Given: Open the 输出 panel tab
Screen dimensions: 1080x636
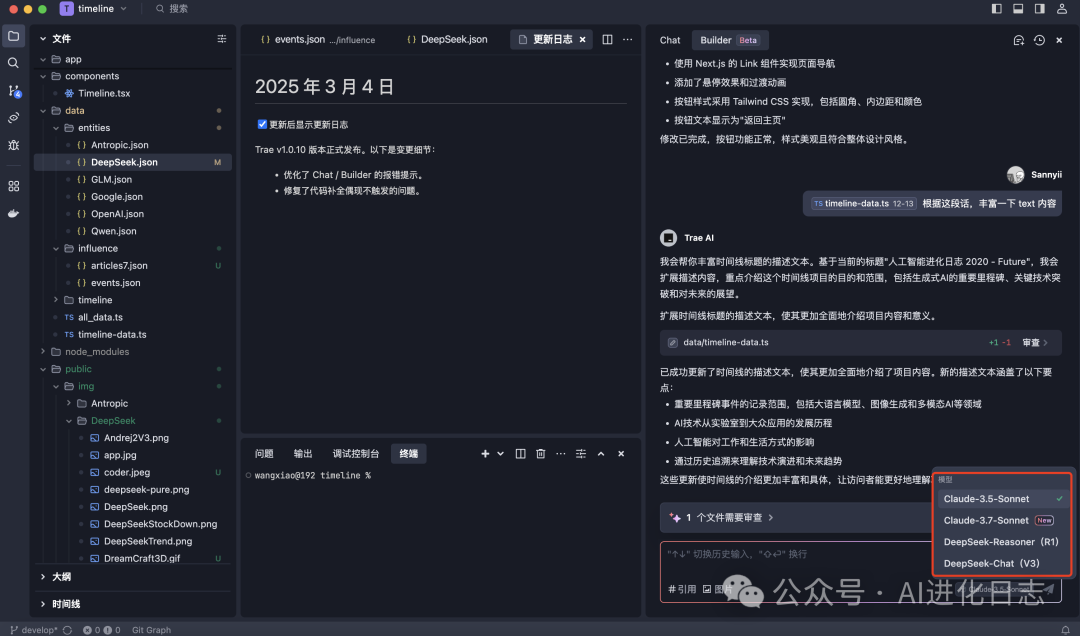Looking at the screenshot, I should (x=303, y=453).
